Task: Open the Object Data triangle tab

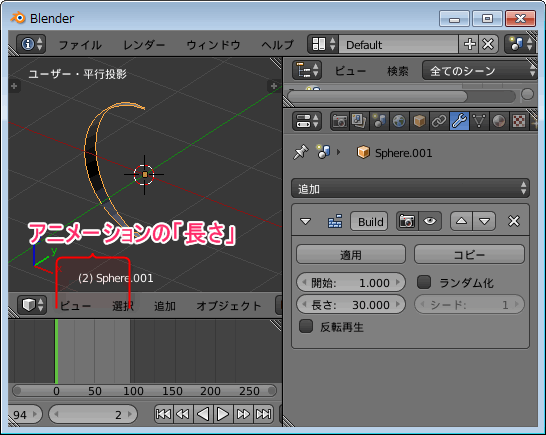Action: pos(479,121)
